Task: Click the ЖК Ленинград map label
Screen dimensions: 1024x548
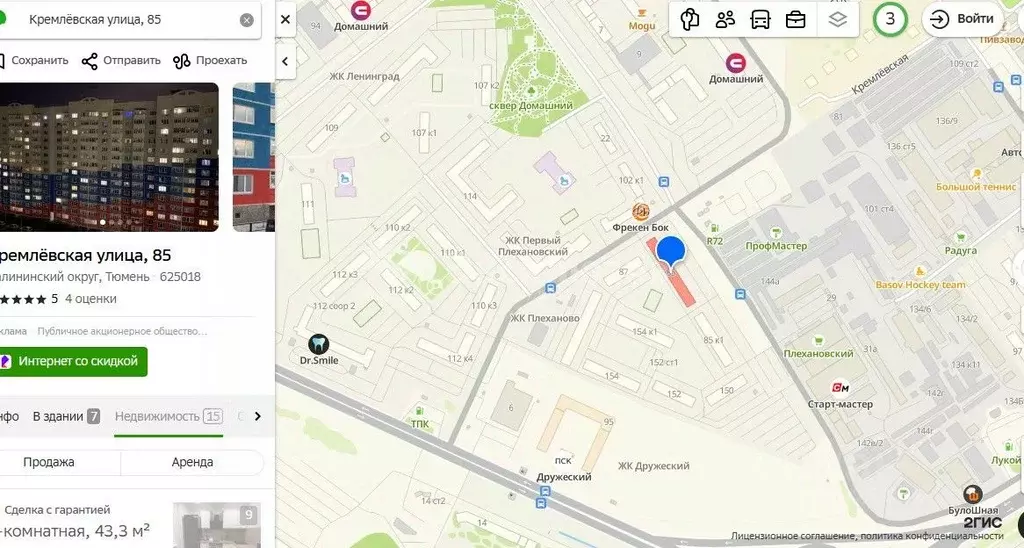Action: tap(364, 76)
